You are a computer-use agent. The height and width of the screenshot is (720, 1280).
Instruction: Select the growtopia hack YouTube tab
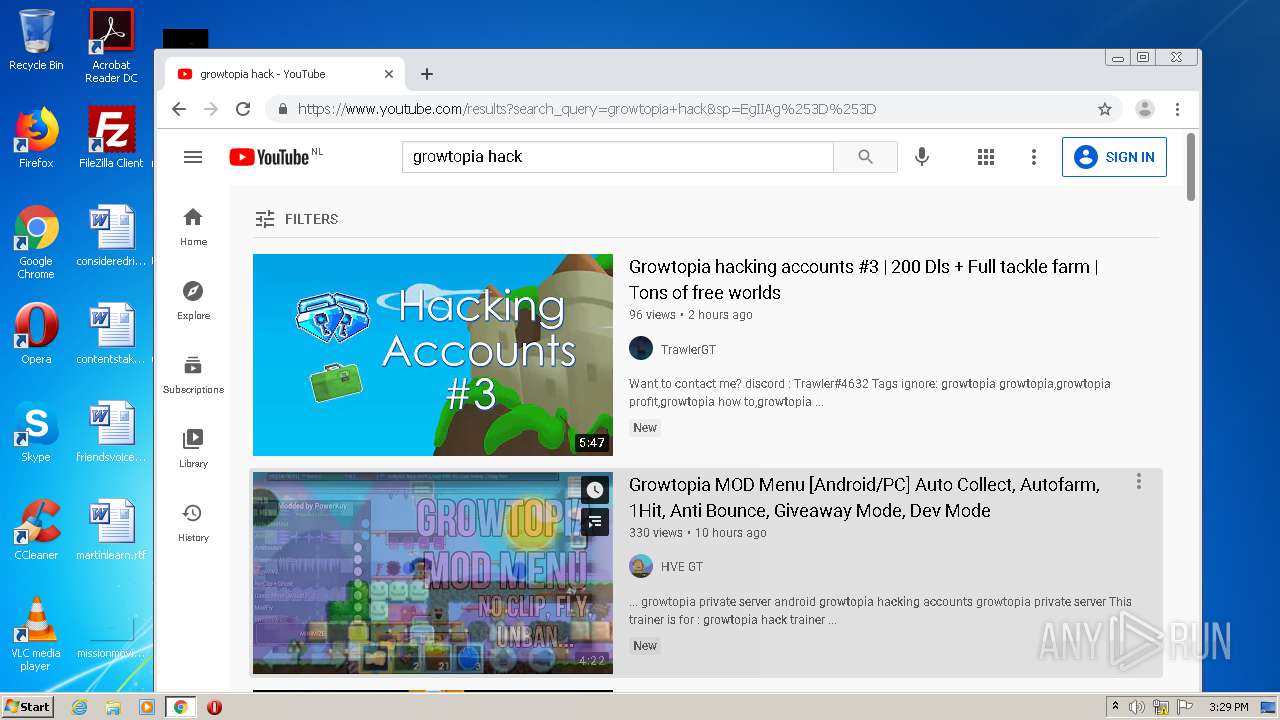285,74
